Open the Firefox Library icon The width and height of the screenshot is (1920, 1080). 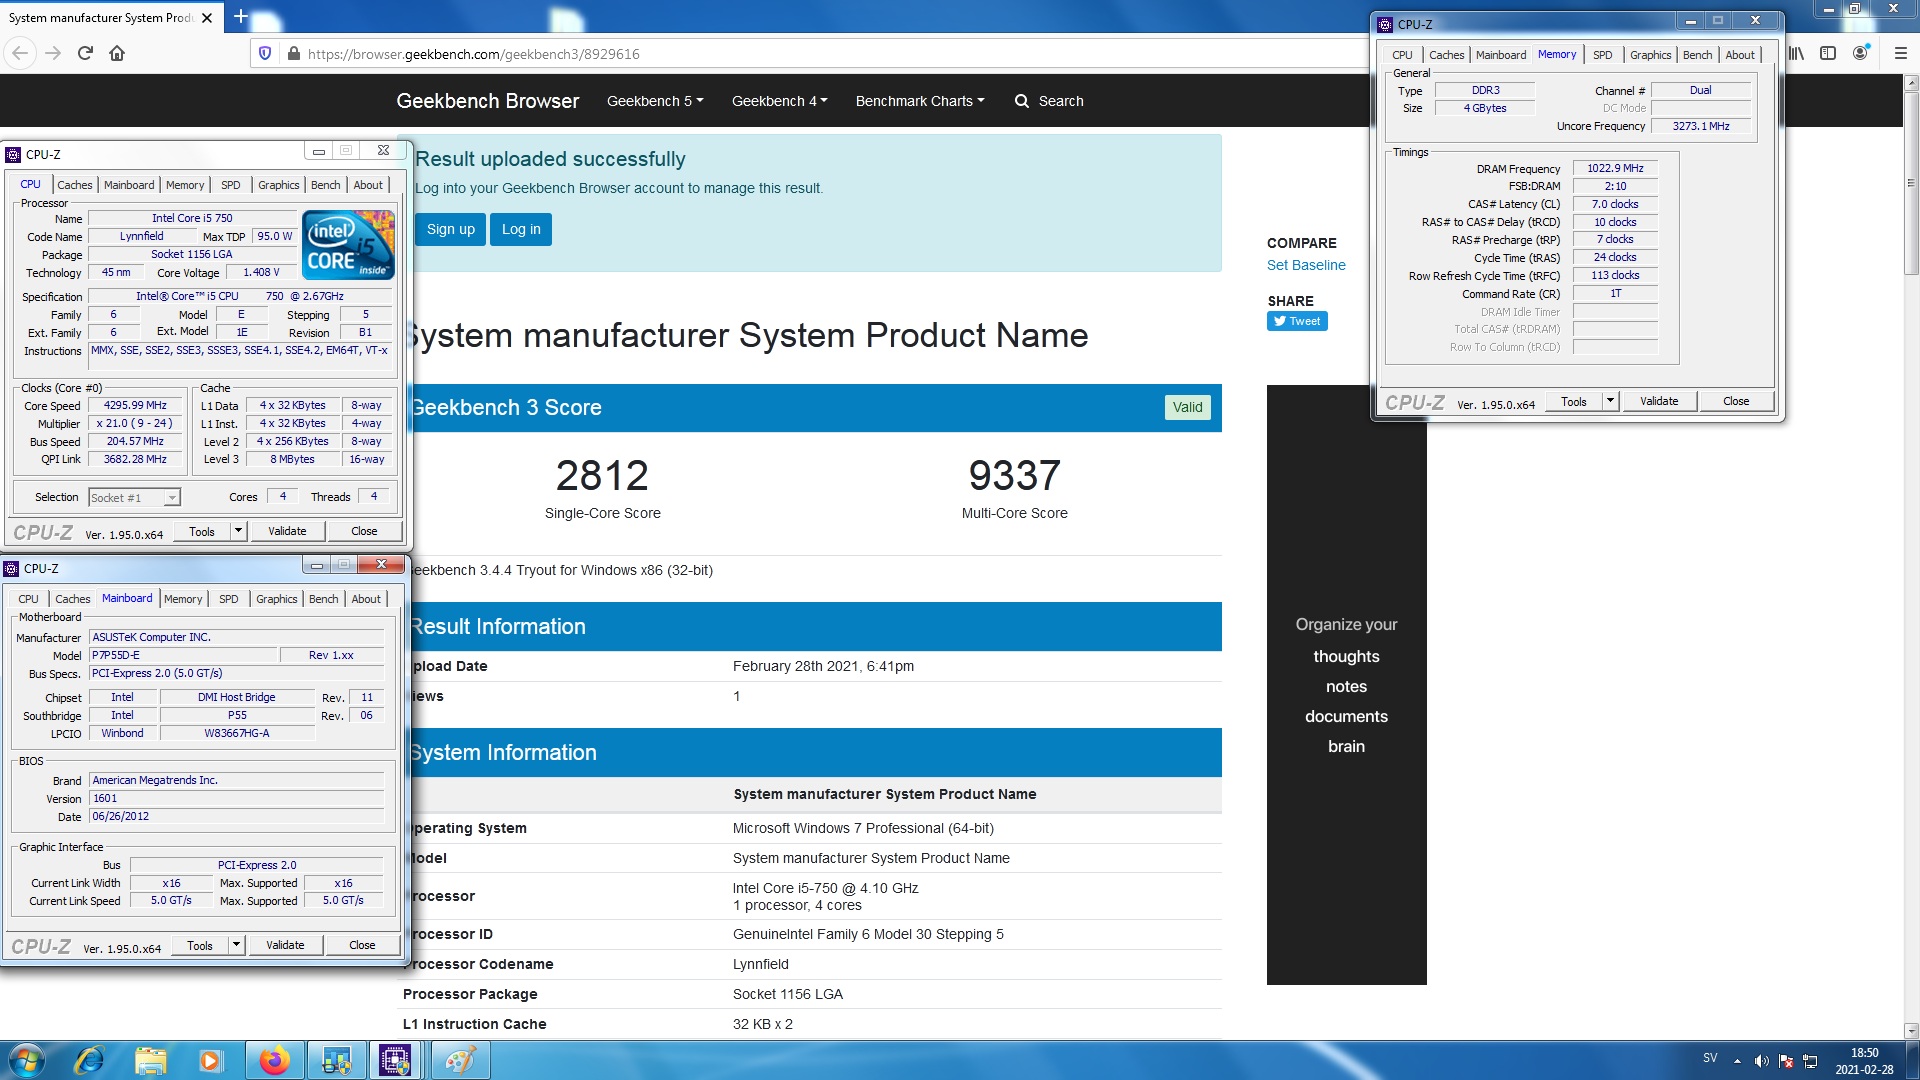1796,54
